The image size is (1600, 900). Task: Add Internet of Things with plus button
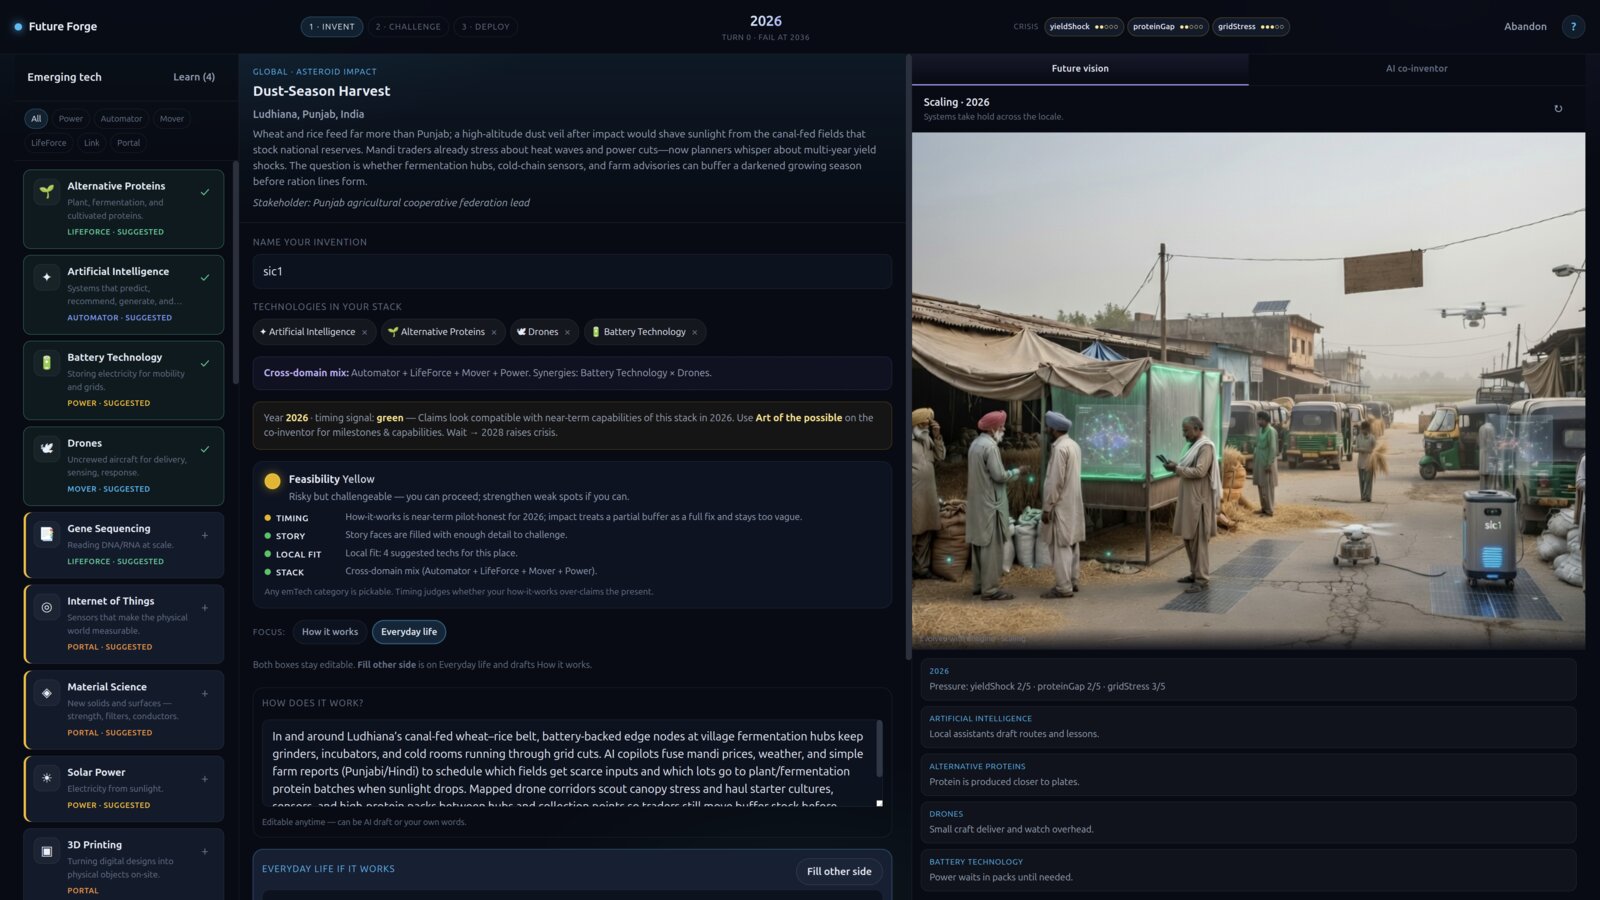point(205,607)
